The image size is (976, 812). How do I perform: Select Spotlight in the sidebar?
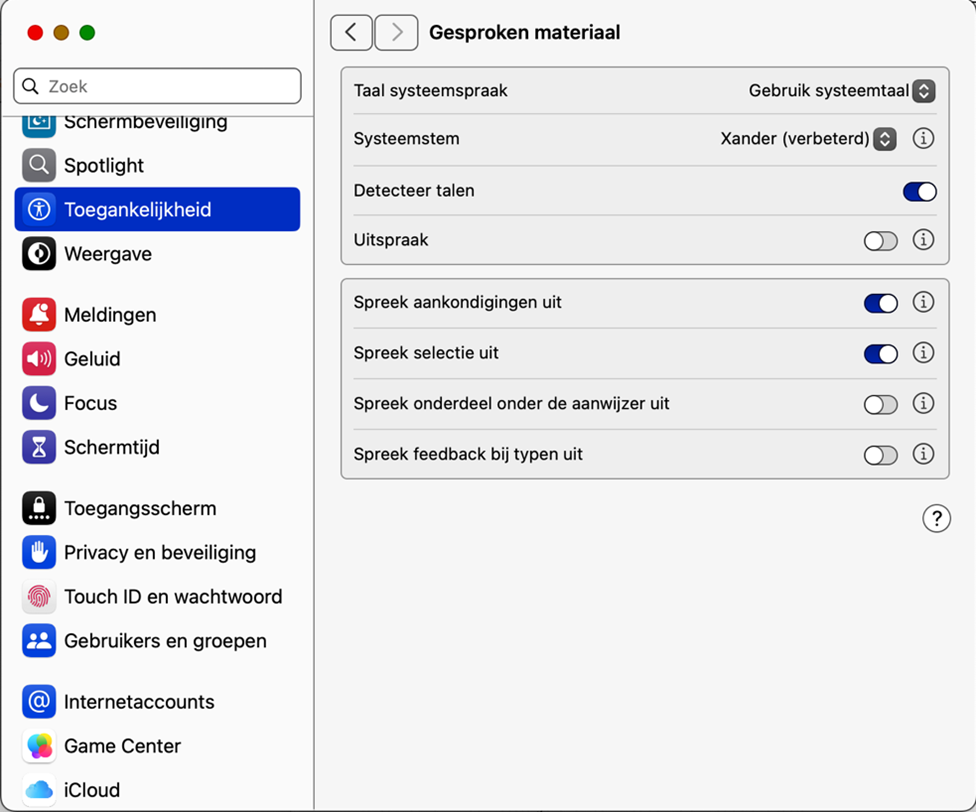157,165
